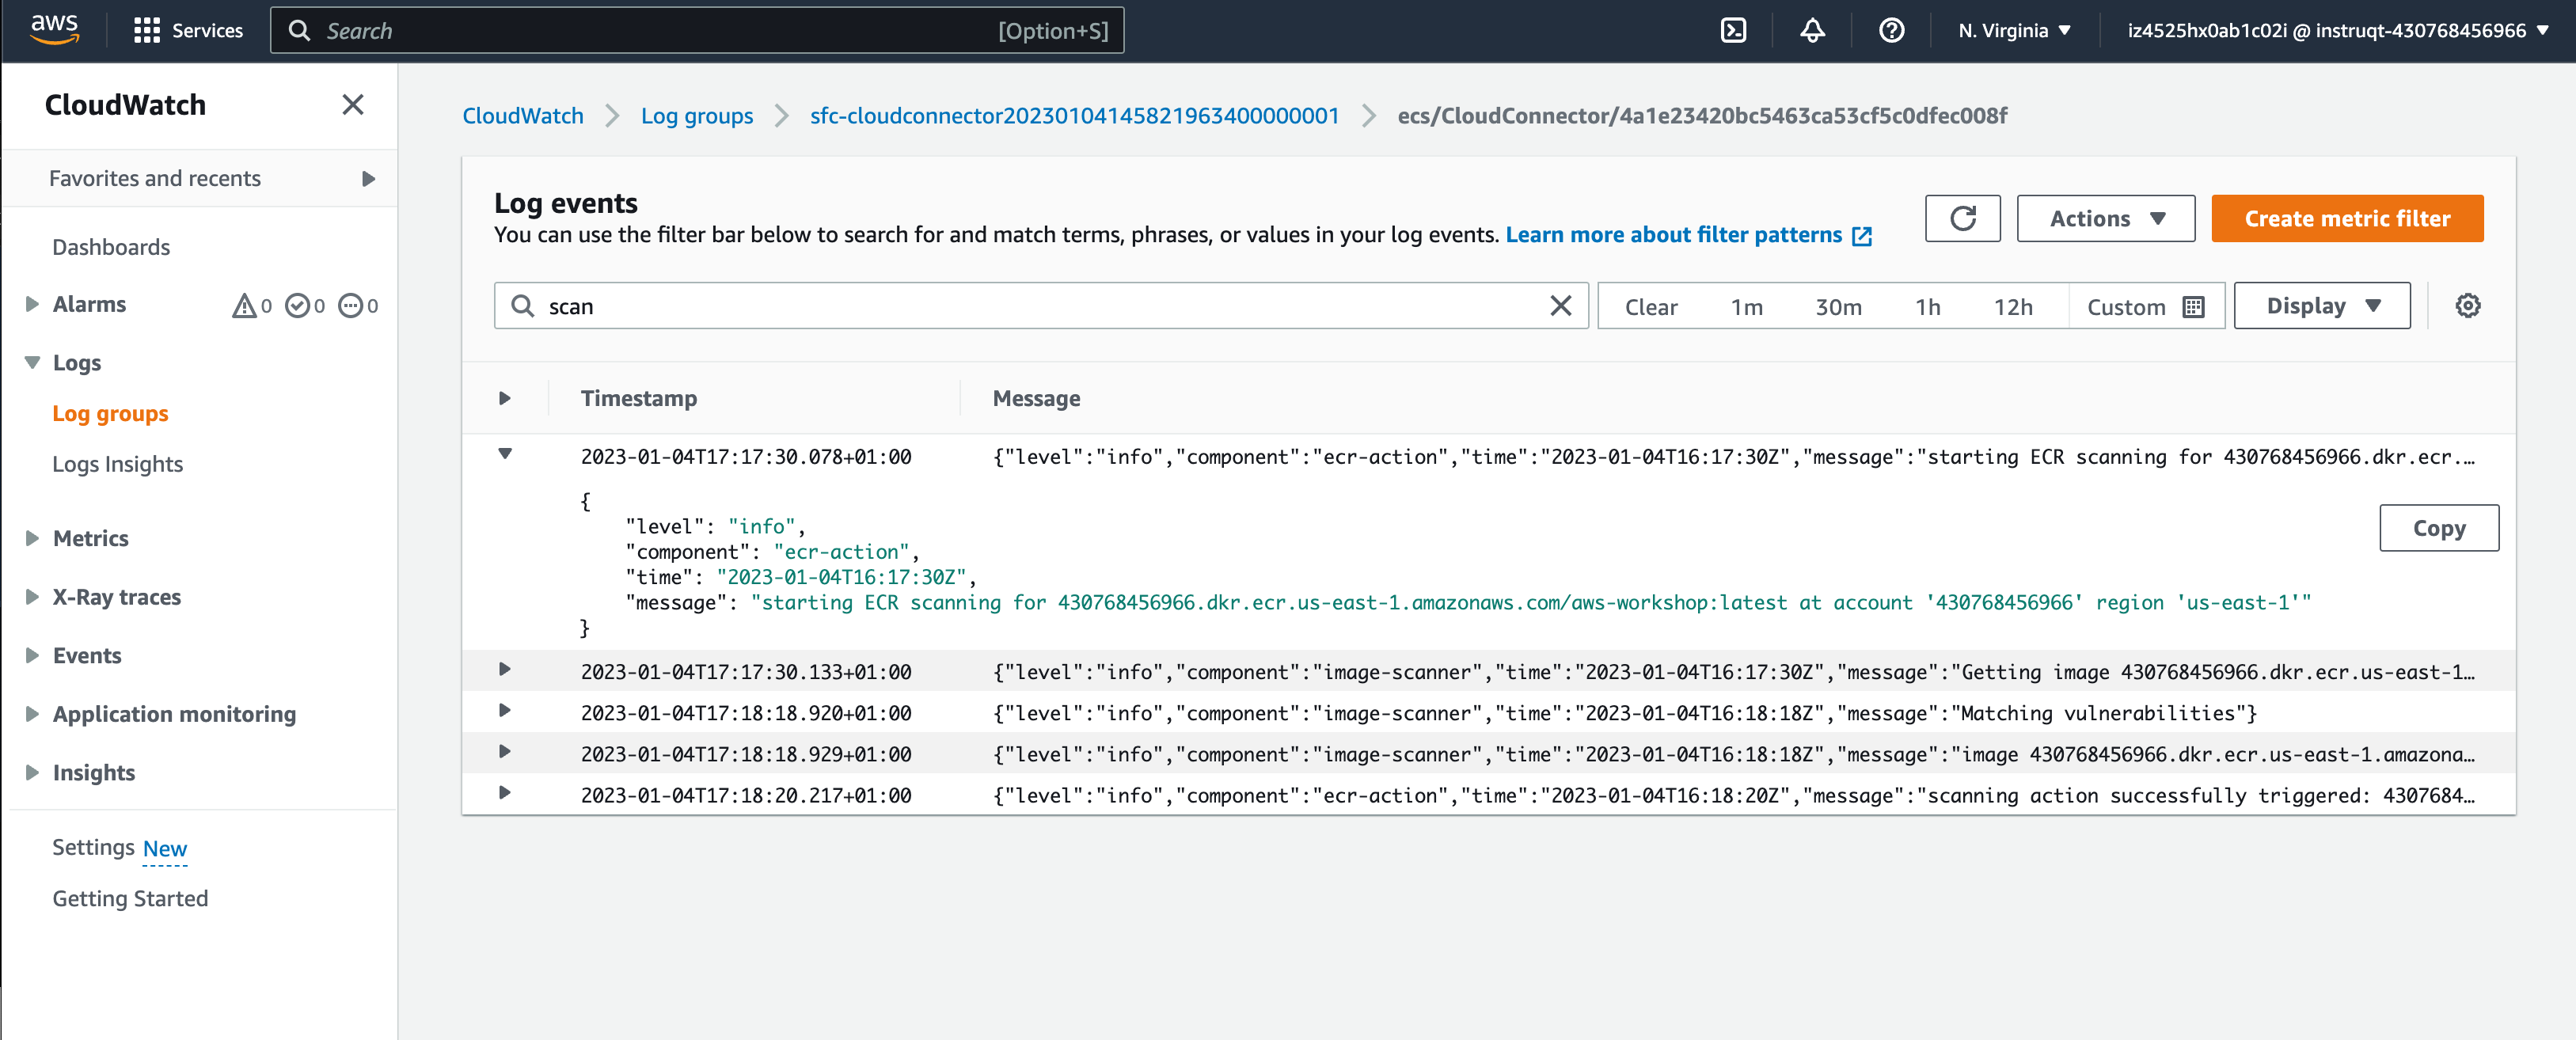Open Learn more about filter patterns
The width and height of the screenshot is (2576, 1040).
click(x=1673, y=235)
